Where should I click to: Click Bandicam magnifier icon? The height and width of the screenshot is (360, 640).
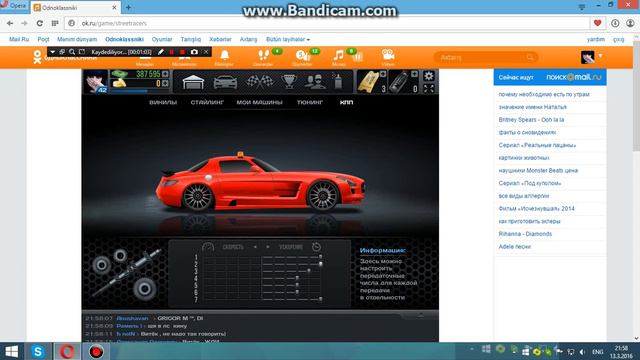pos(72,52)
